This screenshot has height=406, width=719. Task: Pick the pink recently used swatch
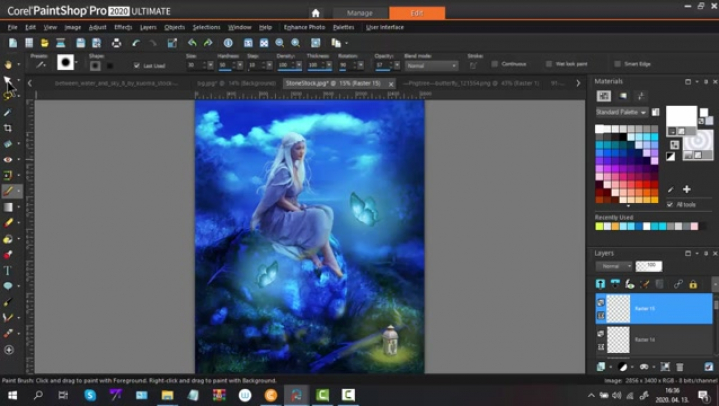[694, 226]
